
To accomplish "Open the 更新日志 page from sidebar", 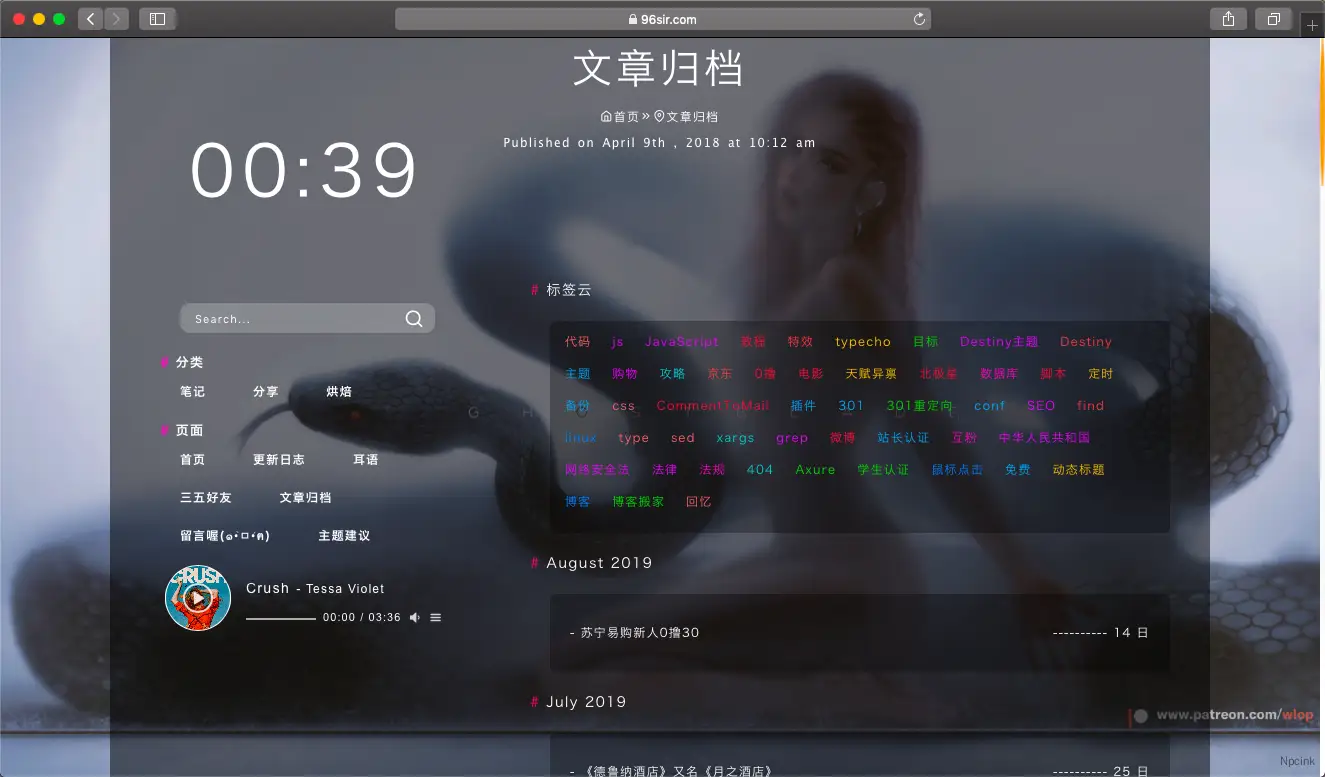I will coord(280,459).
